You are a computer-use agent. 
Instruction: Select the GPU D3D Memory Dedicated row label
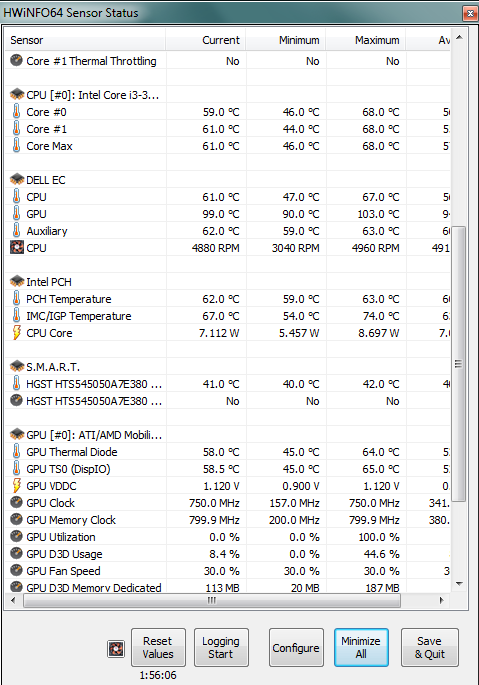(x=94, y=587)
